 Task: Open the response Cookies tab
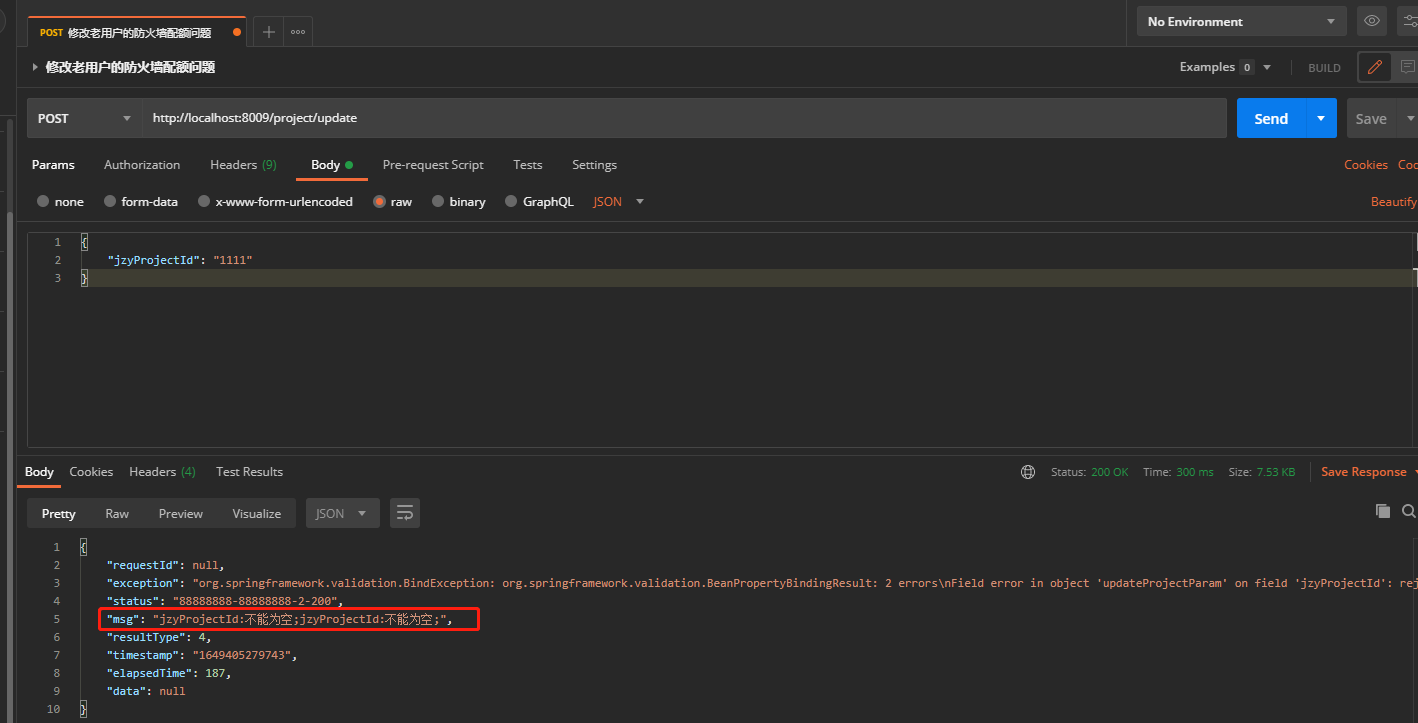(x=91, y=472)
